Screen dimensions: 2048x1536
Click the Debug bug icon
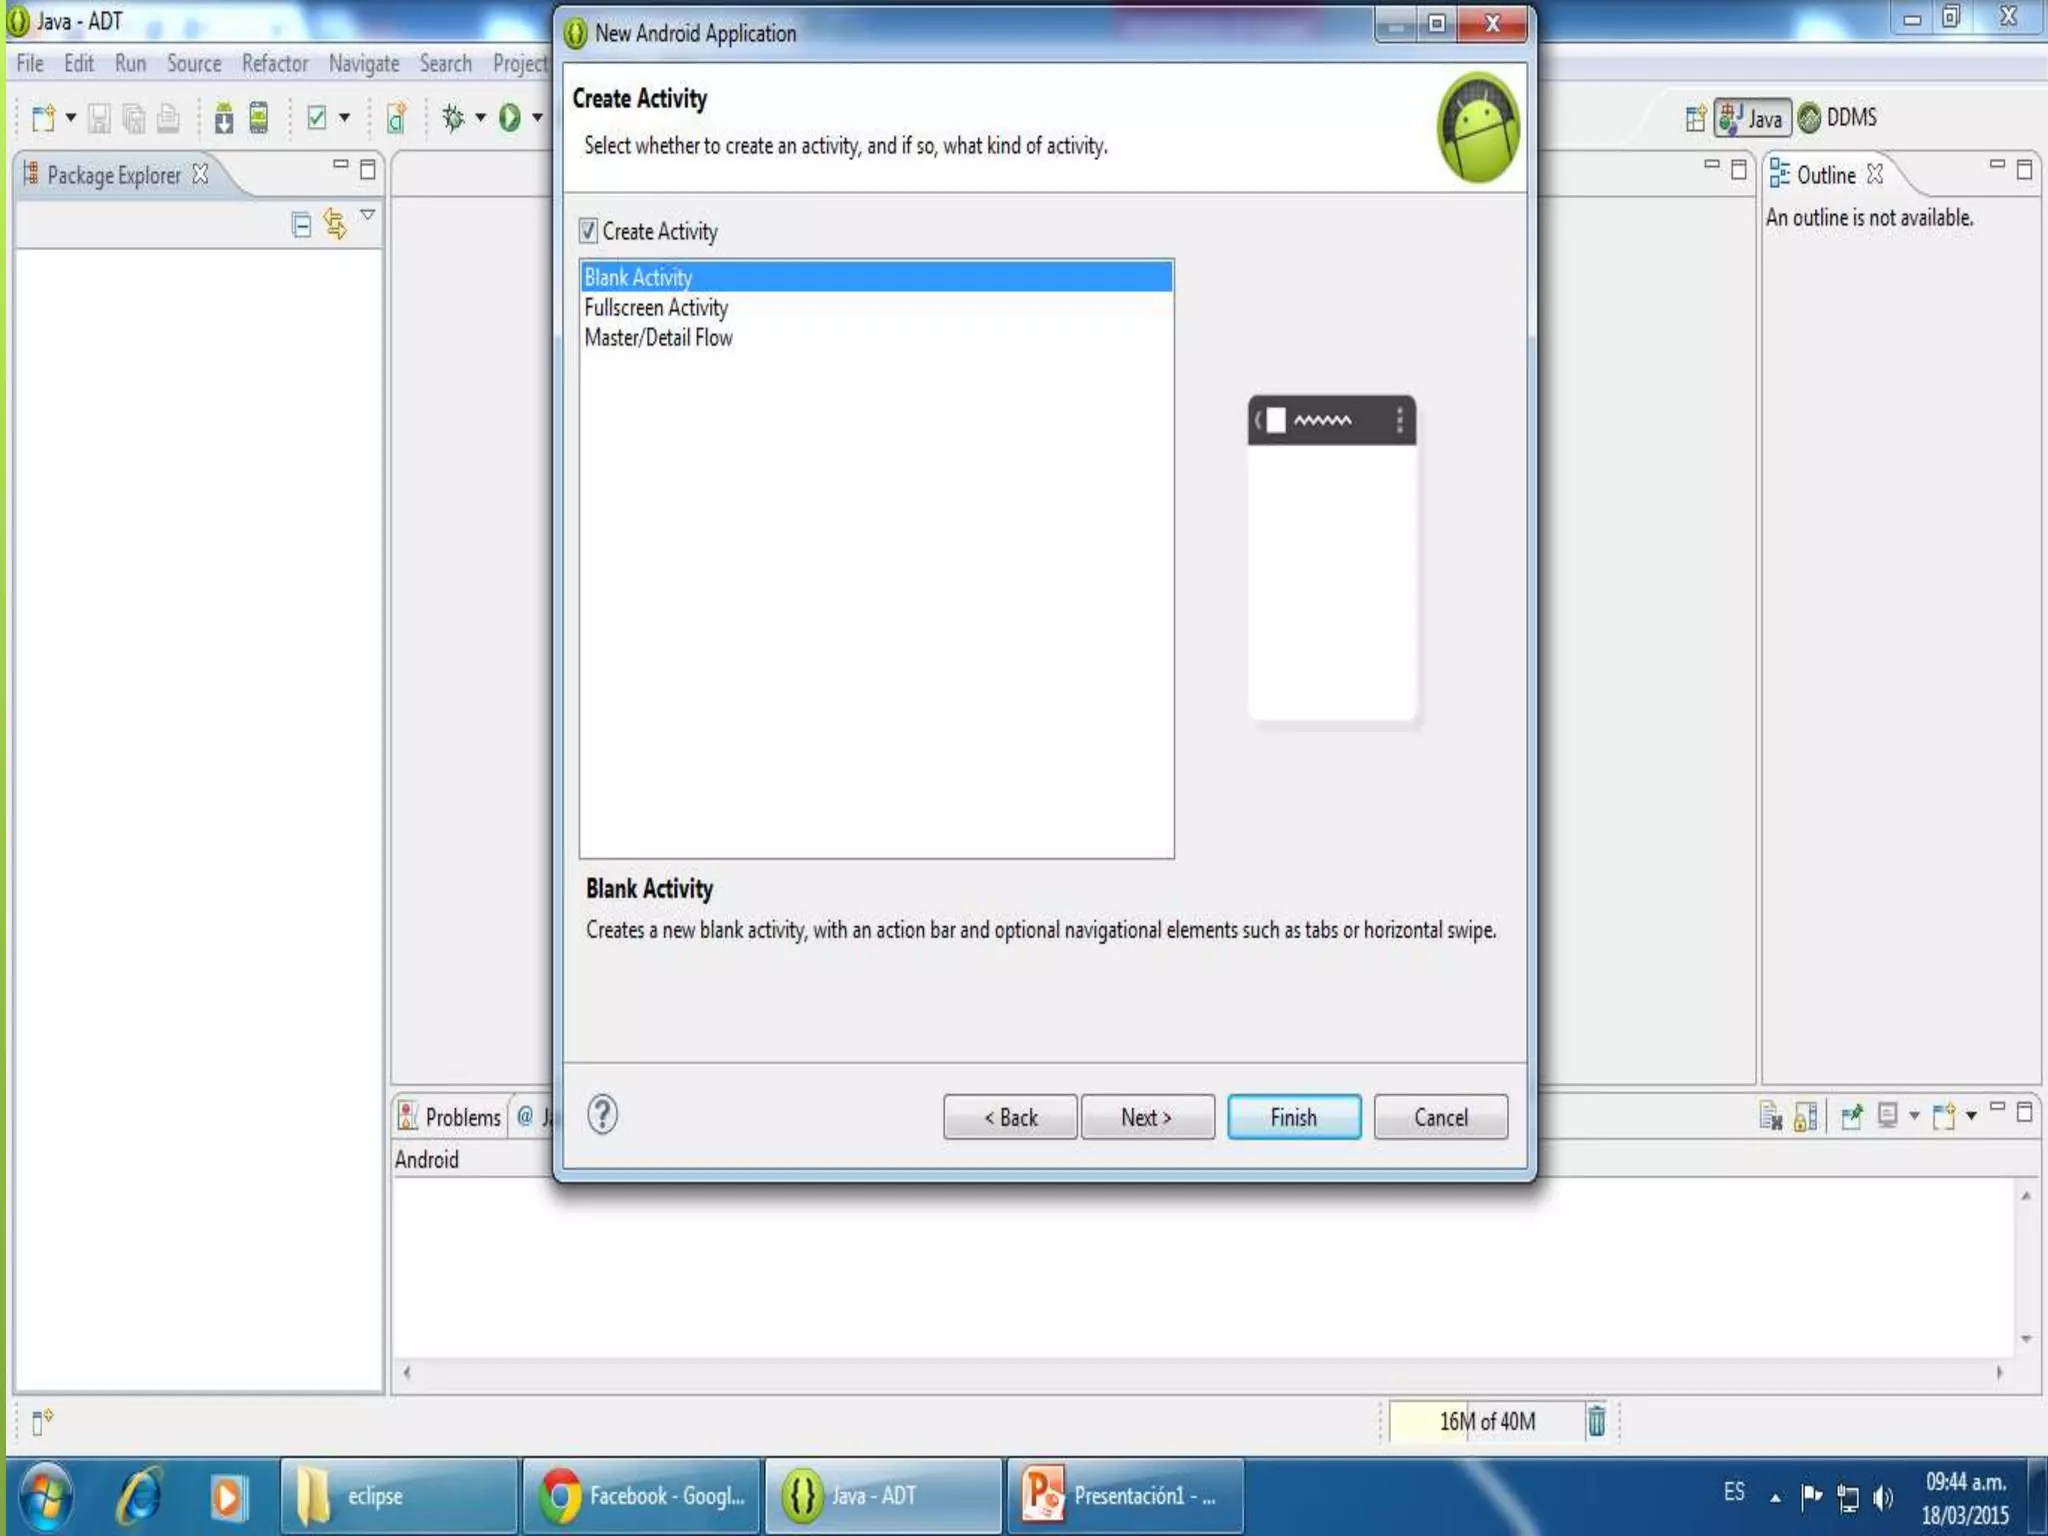tap(453, 118)
